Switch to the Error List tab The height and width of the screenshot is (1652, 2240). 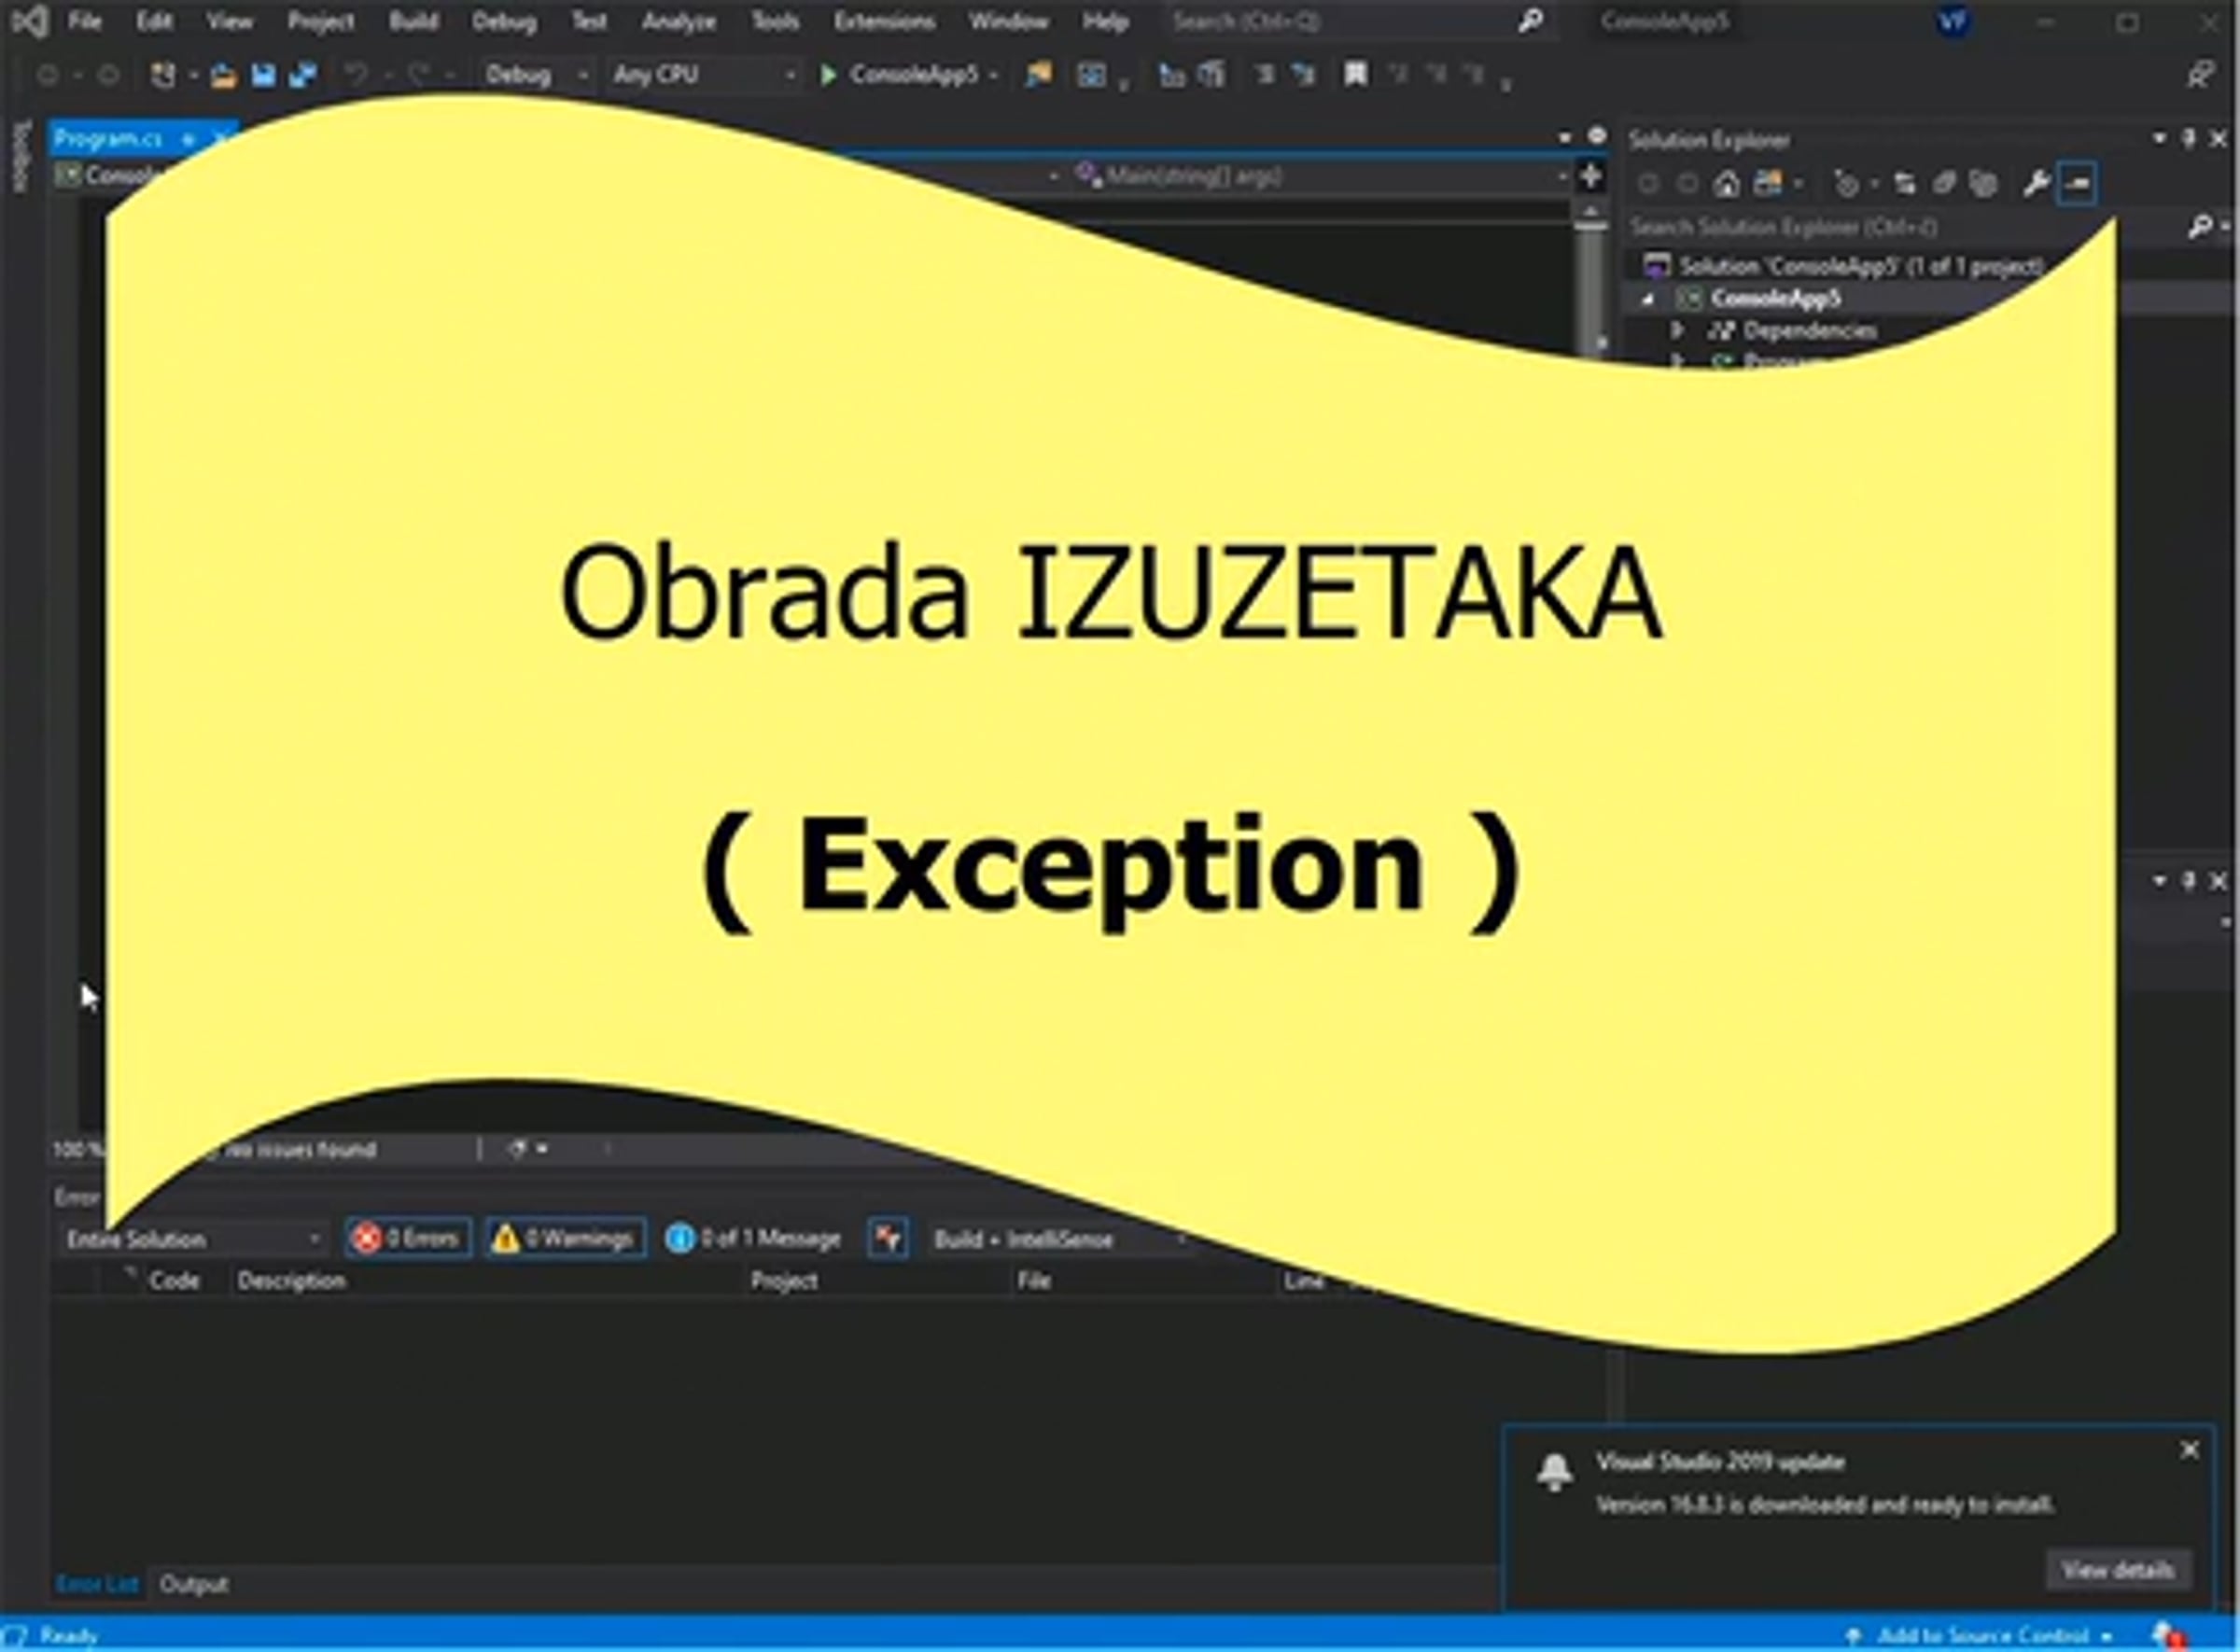pos(96,1584)
